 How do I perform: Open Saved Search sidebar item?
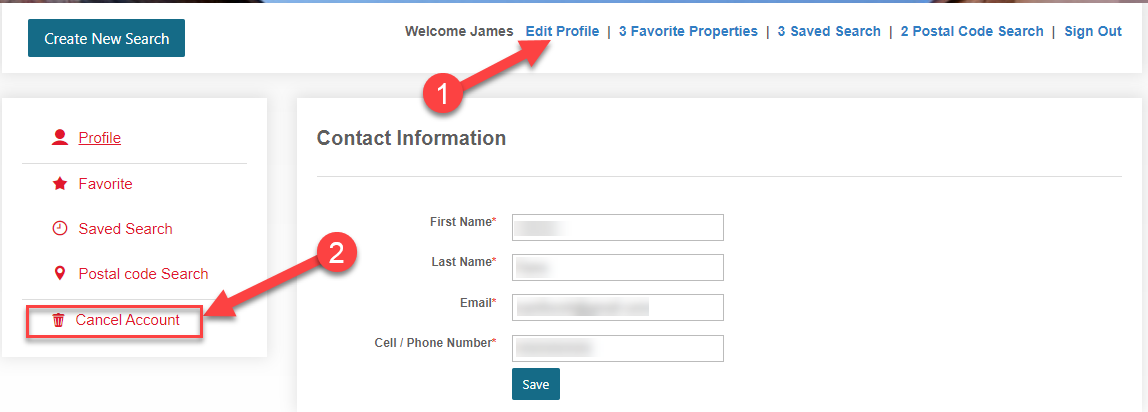[125, 229]
